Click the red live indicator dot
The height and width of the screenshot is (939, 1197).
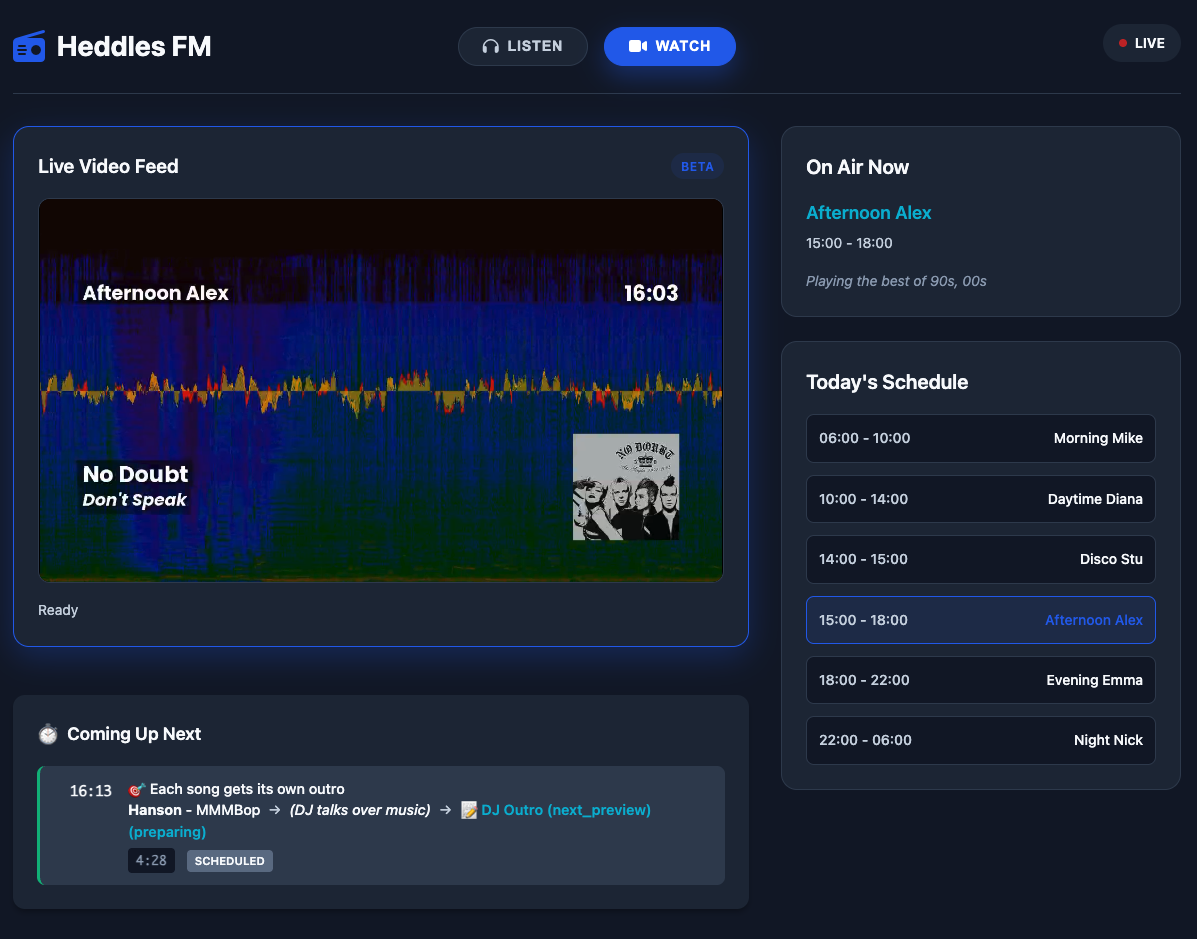pyautogui.click(x=1123, y=43)
